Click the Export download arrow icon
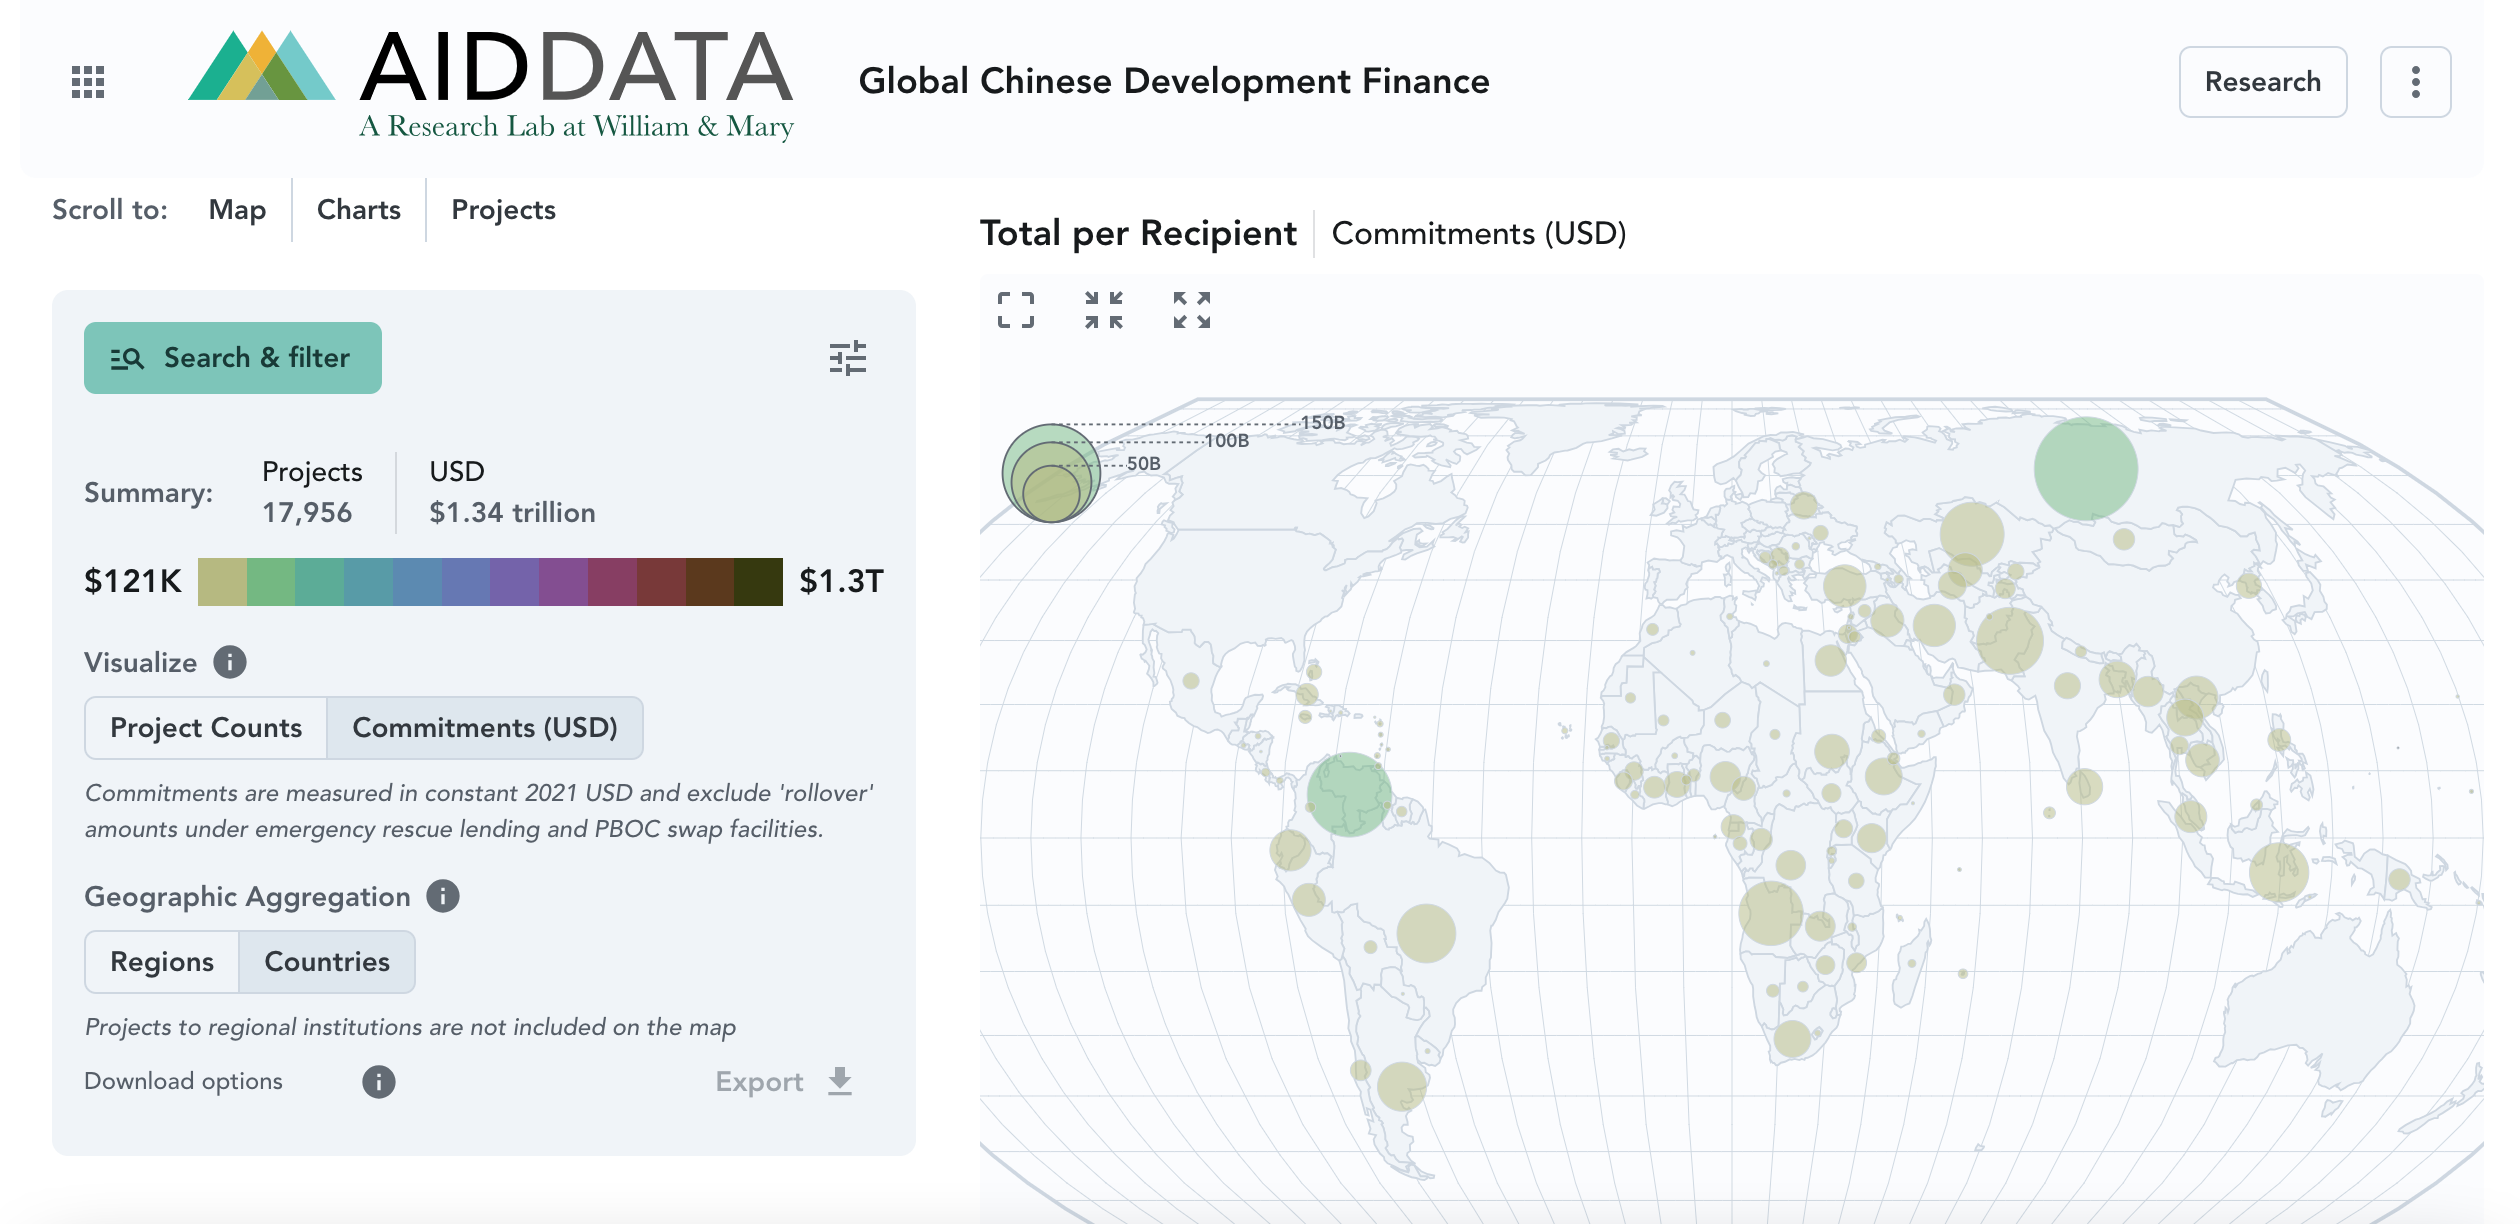2520x1224 pixels. pyautogui.click(x=838, y=1081)
